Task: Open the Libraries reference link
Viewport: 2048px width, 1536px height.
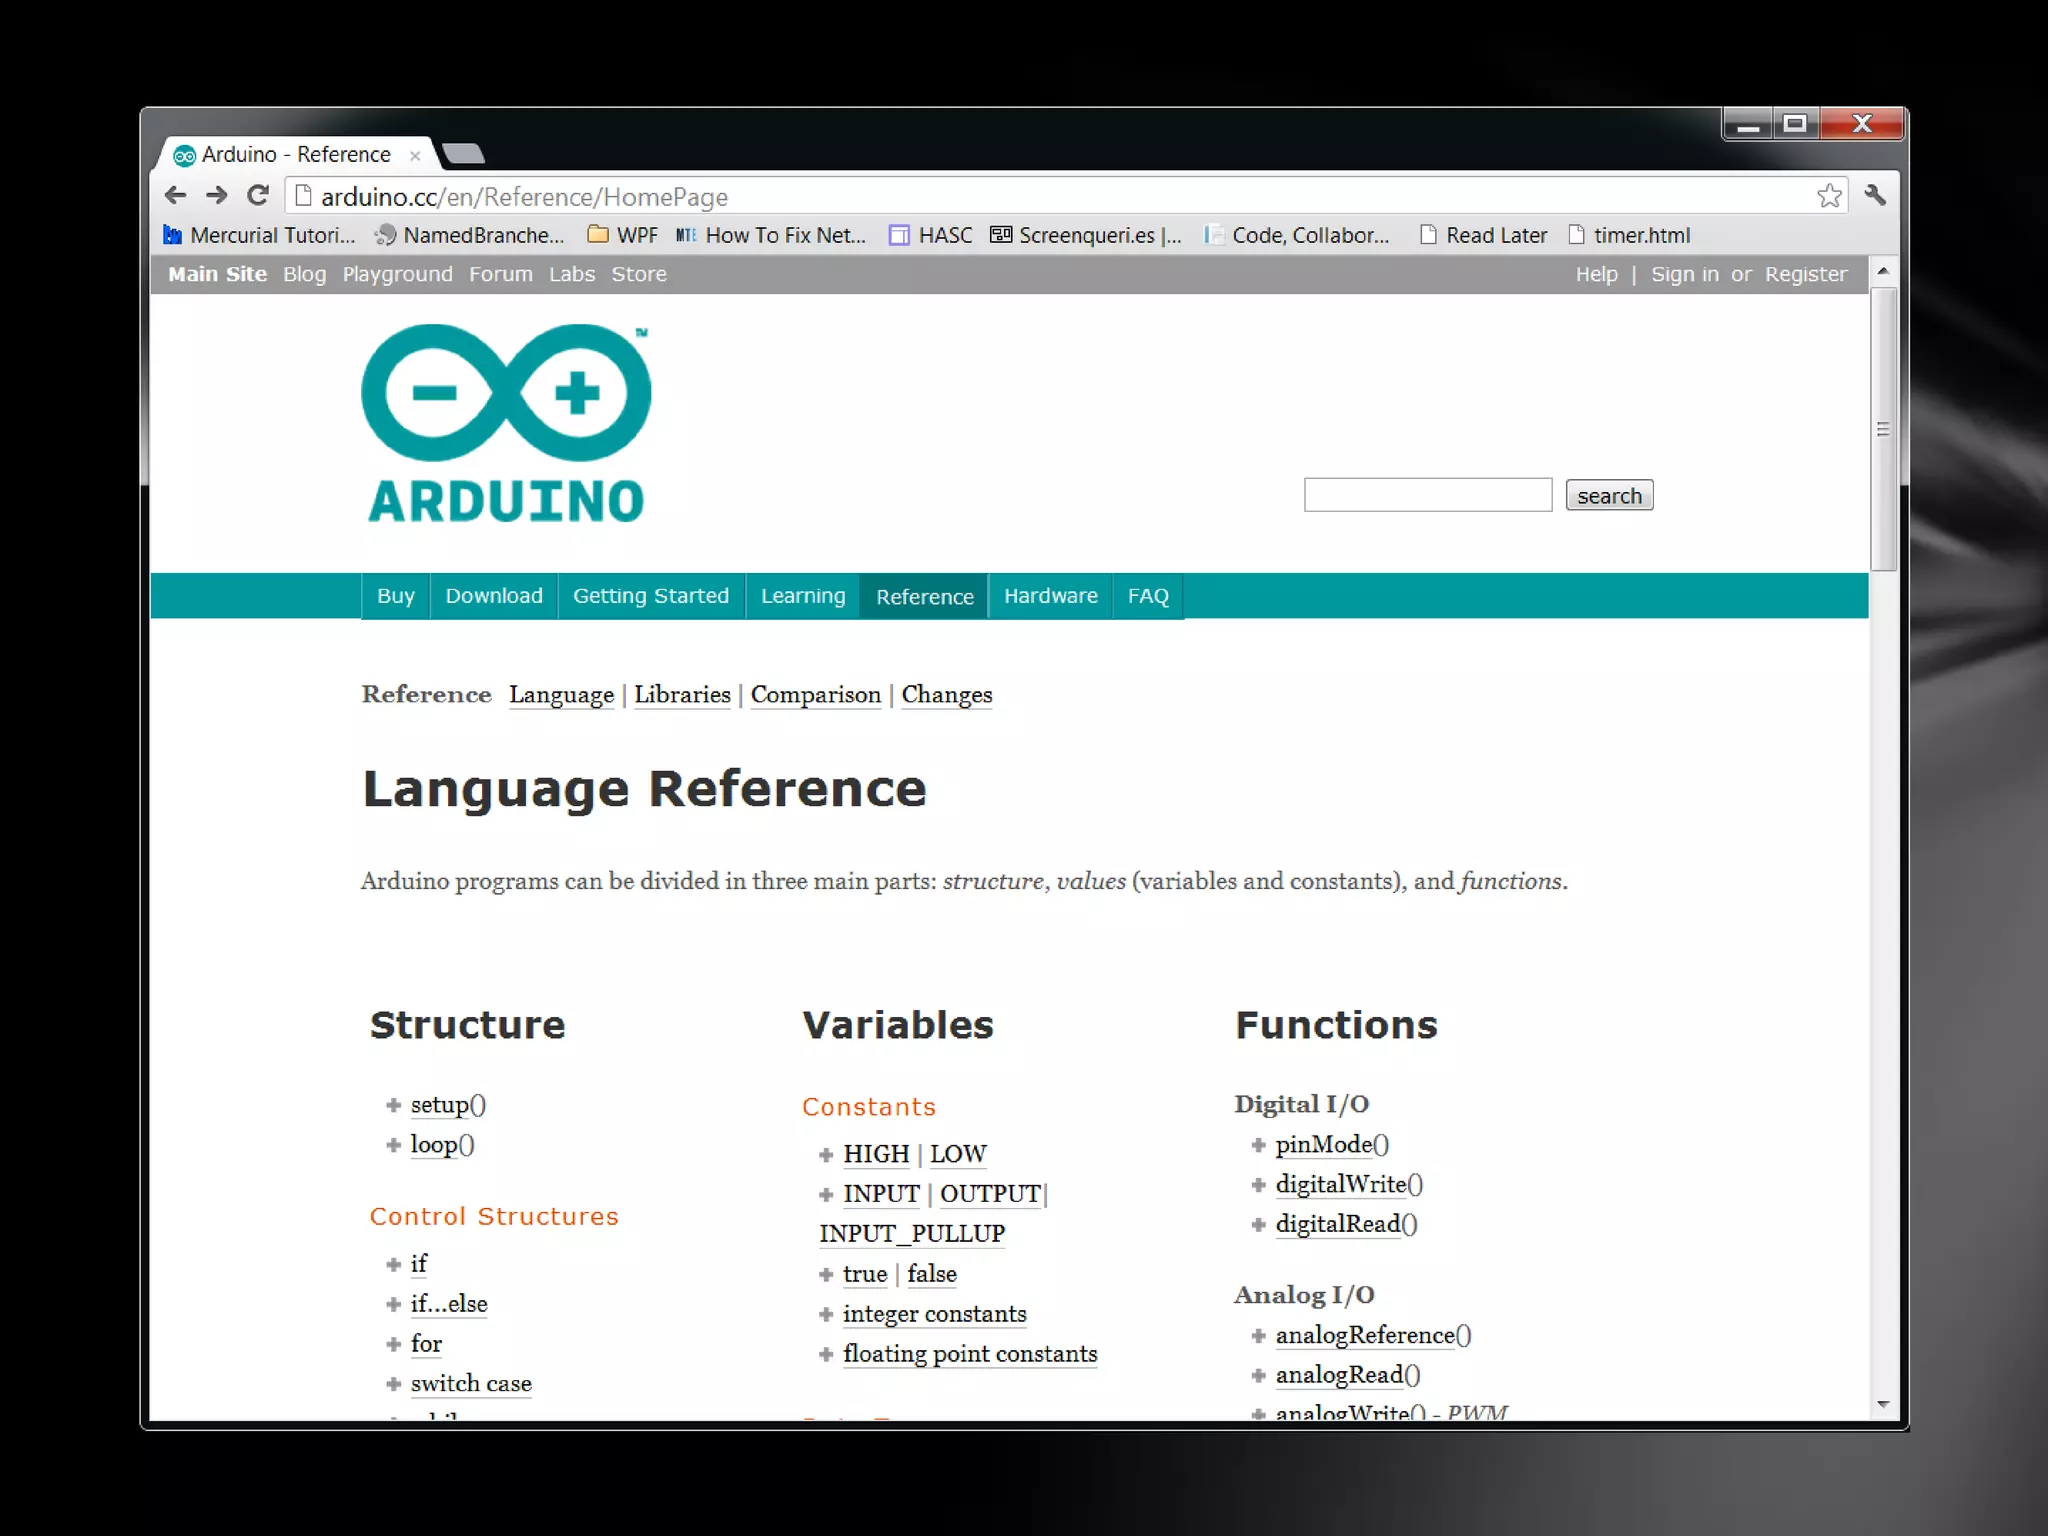Action: [x=682, y=695]
